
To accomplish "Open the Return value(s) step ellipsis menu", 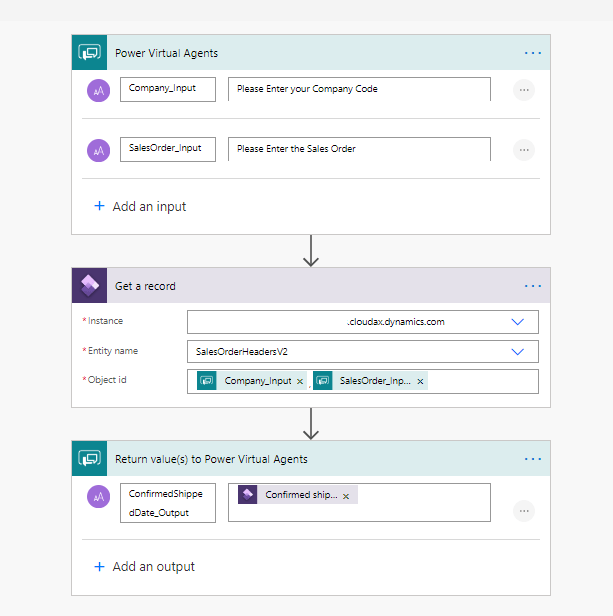I will click(533, 459).
